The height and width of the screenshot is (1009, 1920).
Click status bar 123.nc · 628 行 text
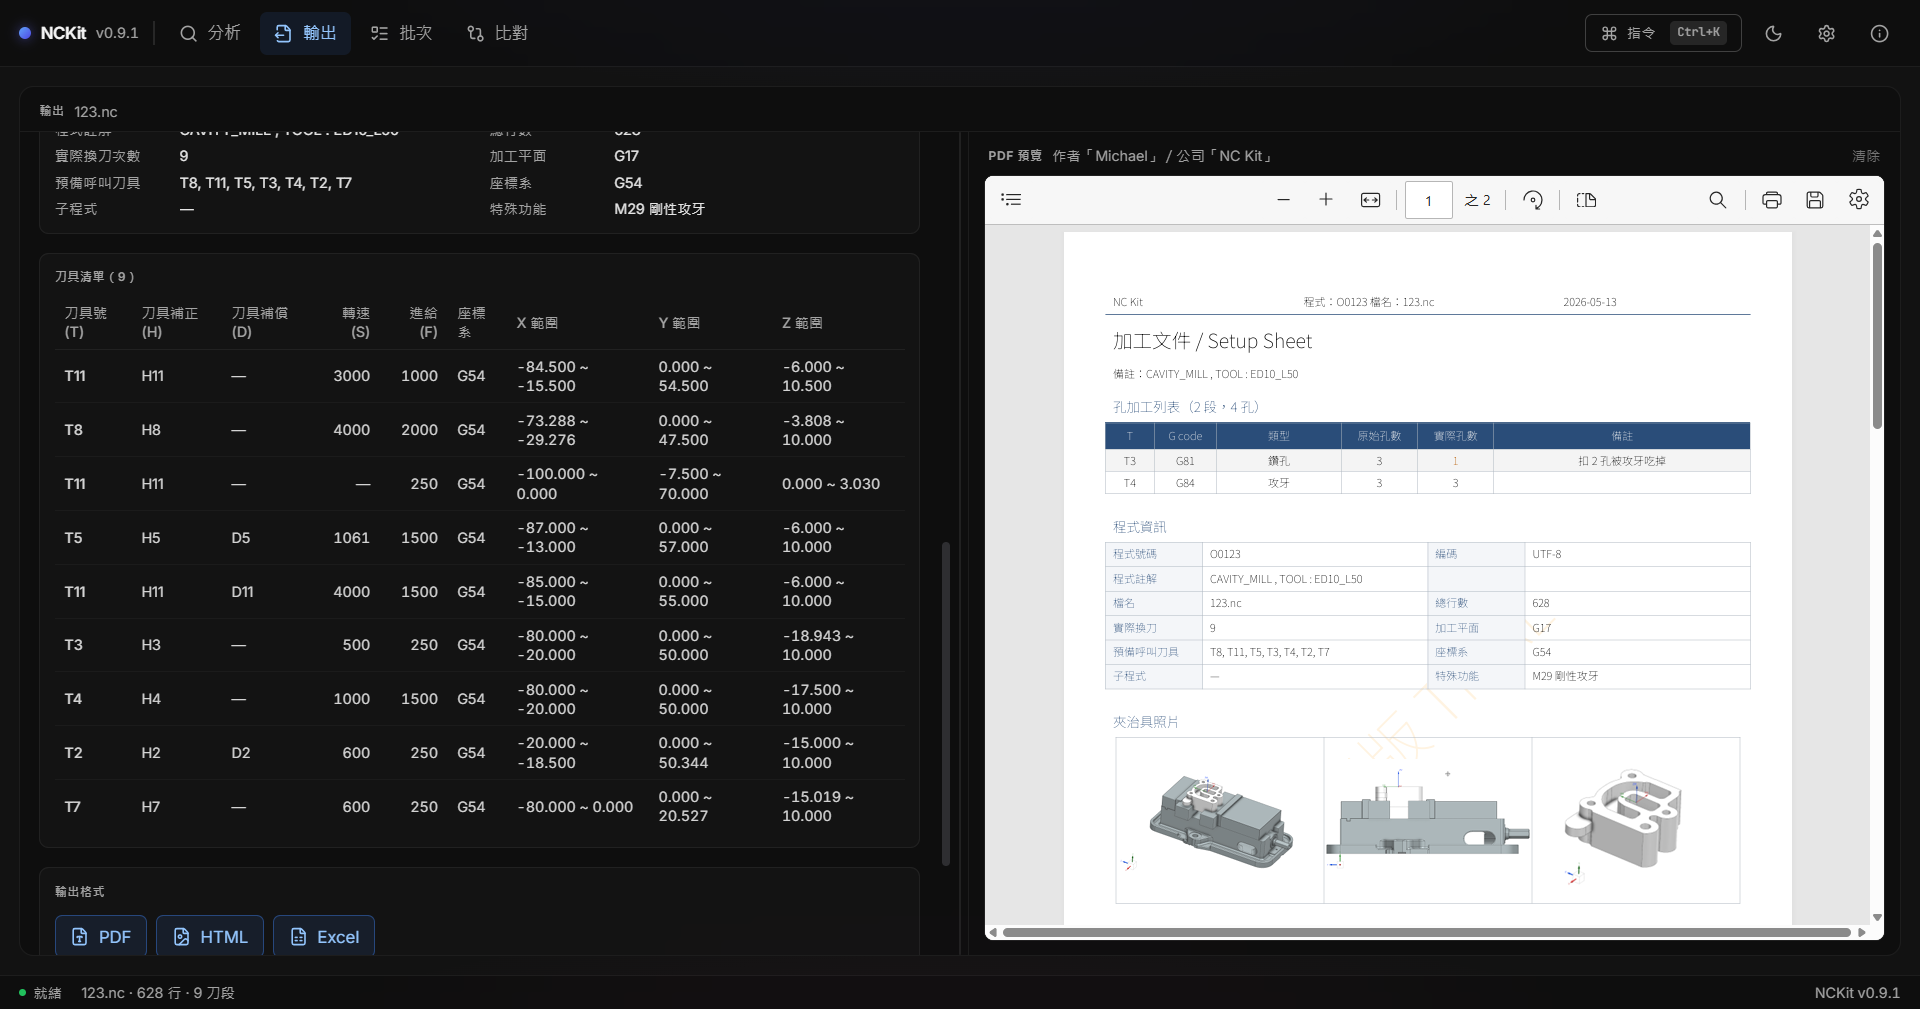(x=158, y=993)
